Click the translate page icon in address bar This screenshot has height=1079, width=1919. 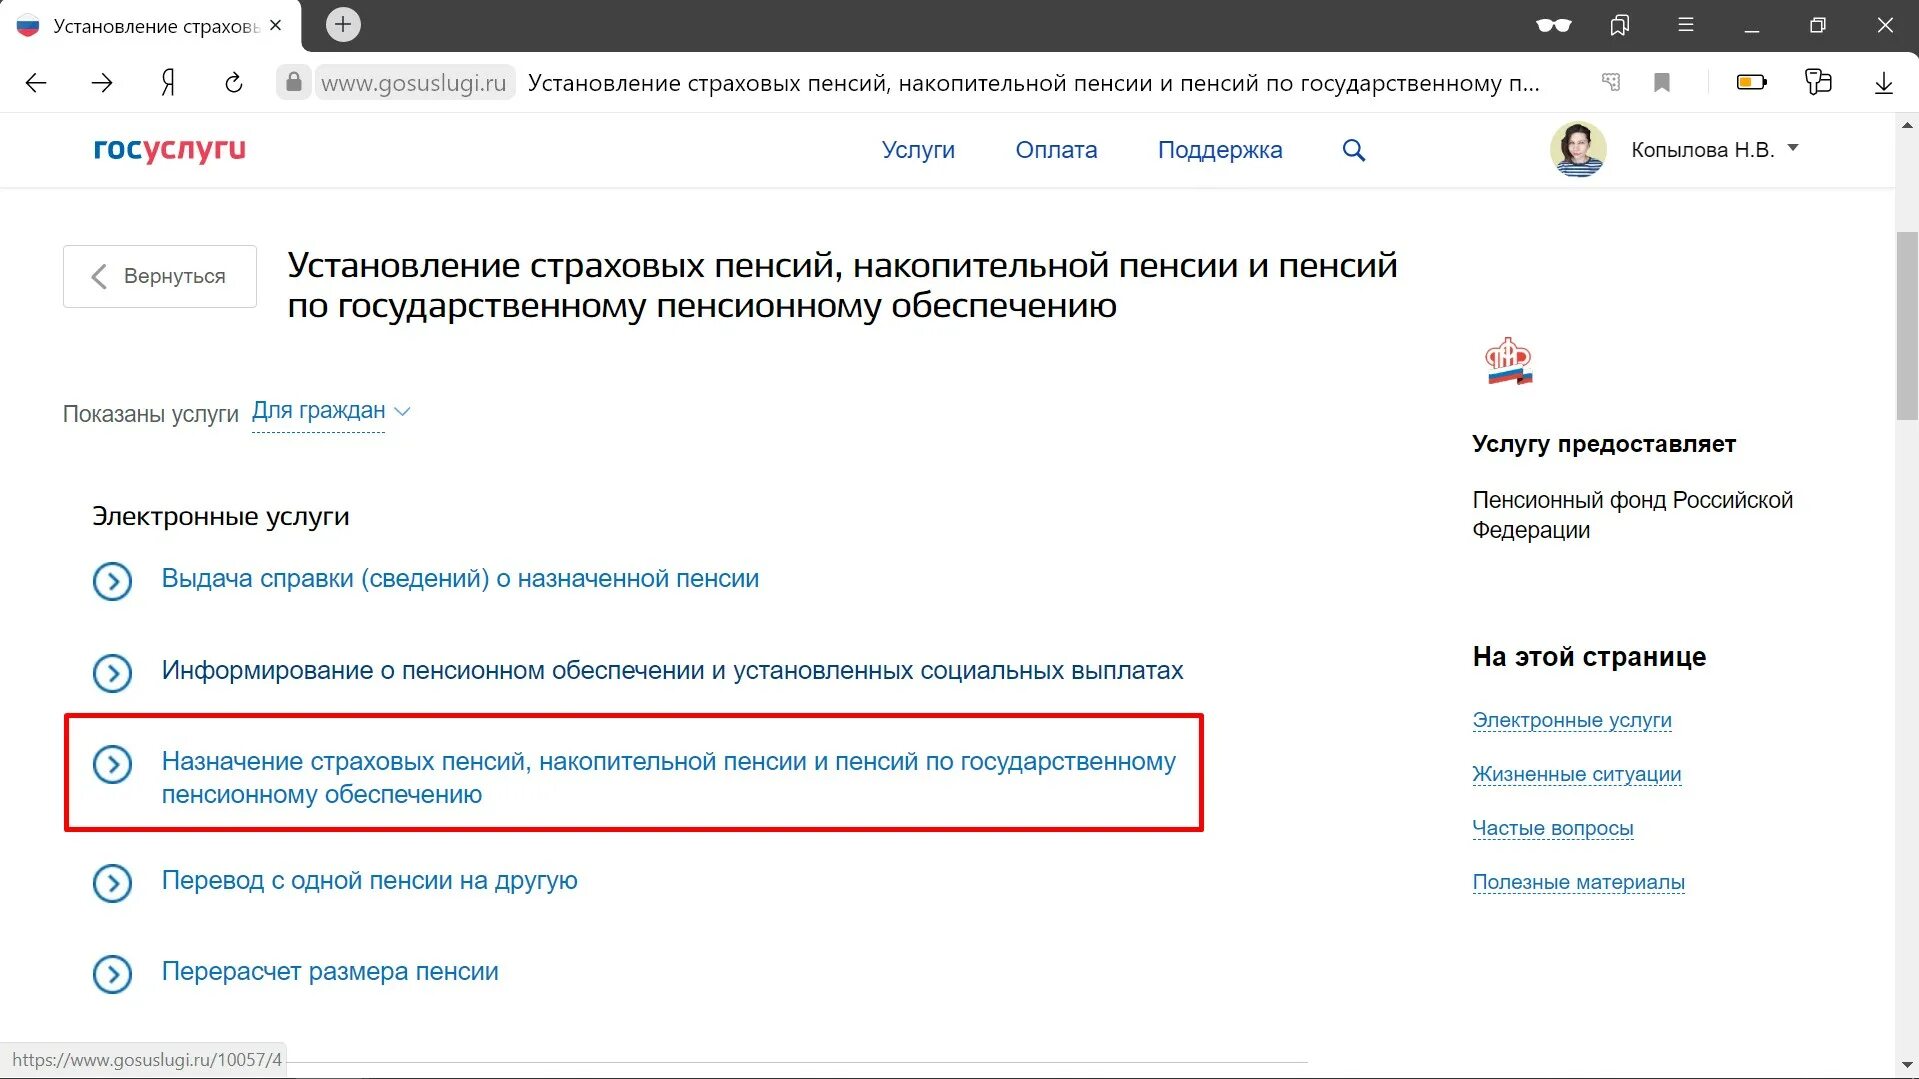pos(1611,82)
